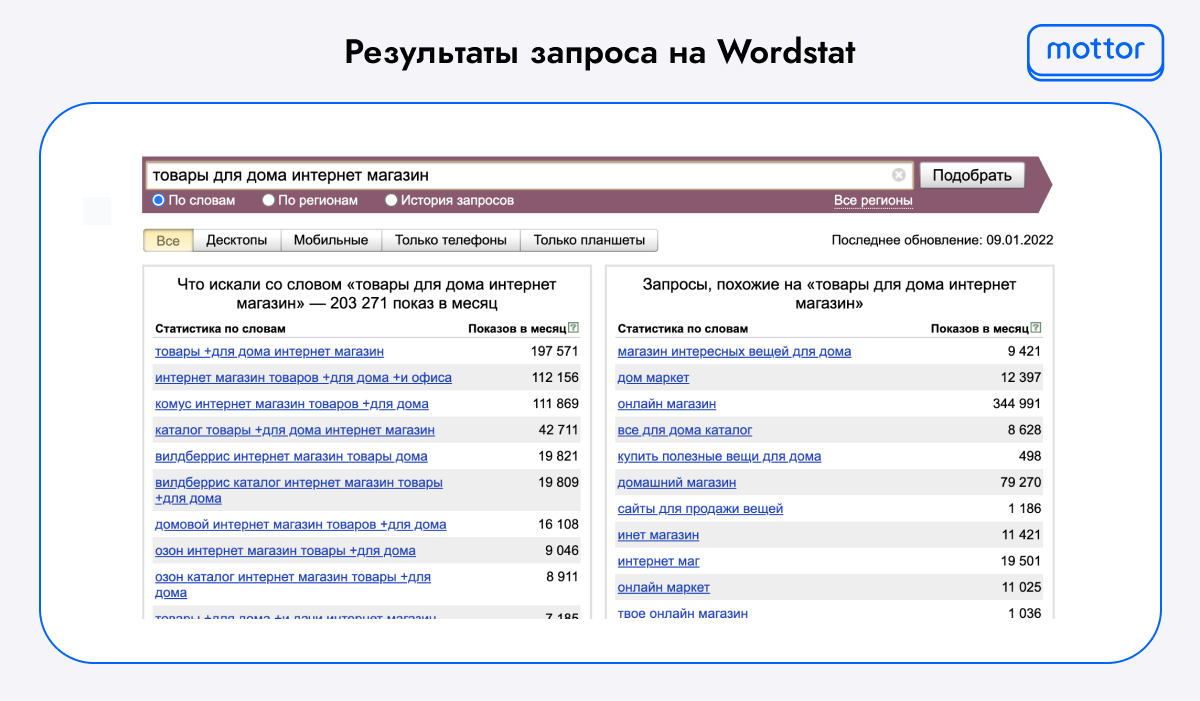1200x701 pixels.
Task: Click the value '42 711'
Action: click(558, 430)
